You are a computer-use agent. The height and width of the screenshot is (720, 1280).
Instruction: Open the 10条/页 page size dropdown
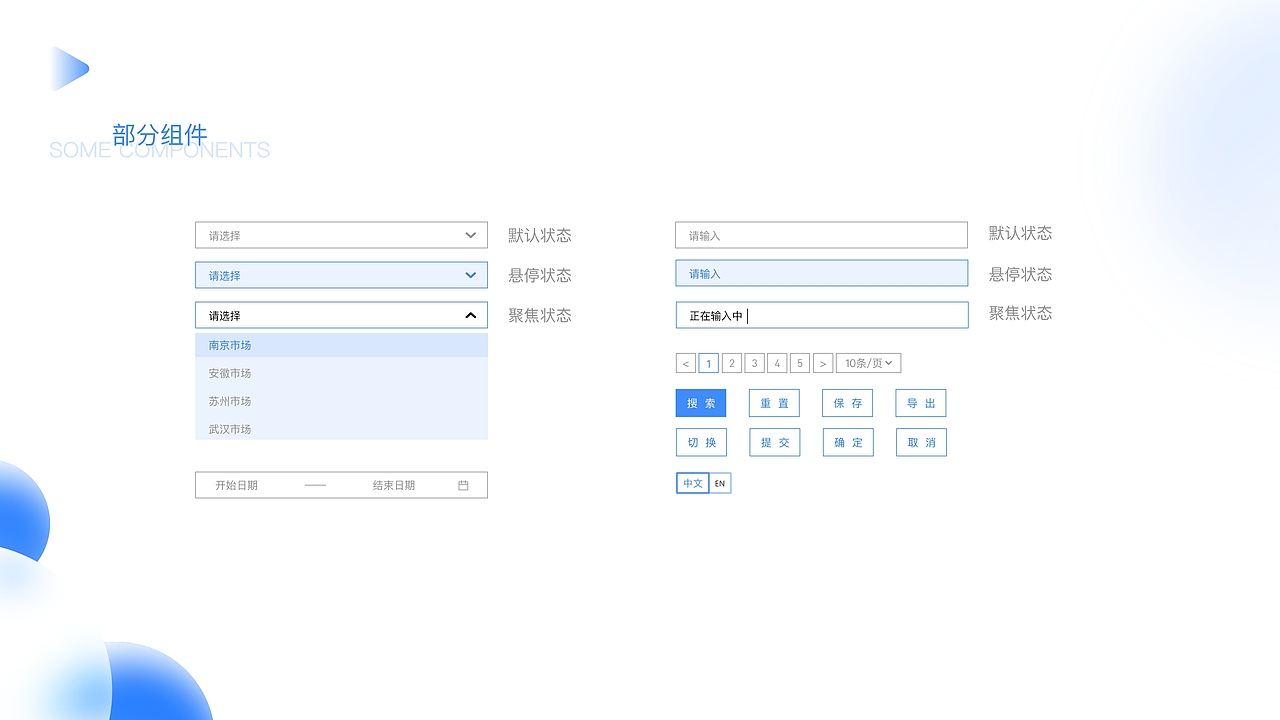click(x=868, y=363)
